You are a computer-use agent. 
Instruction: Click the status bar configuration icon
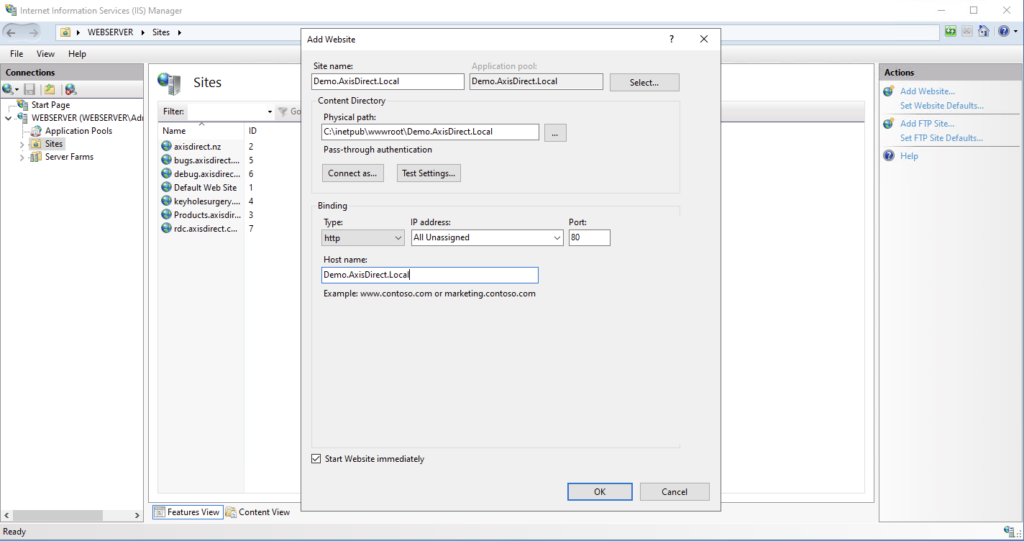point(1012,532)
